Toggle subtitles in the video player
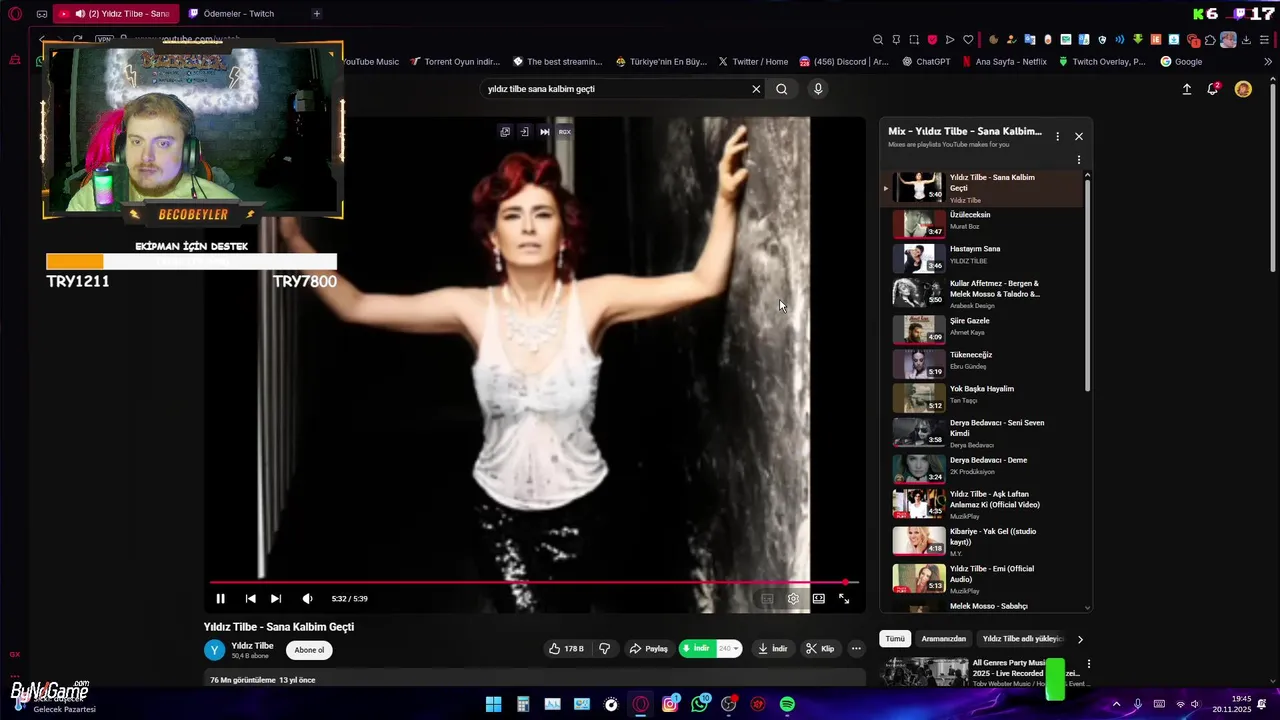1280x720 pixels. 767,598
